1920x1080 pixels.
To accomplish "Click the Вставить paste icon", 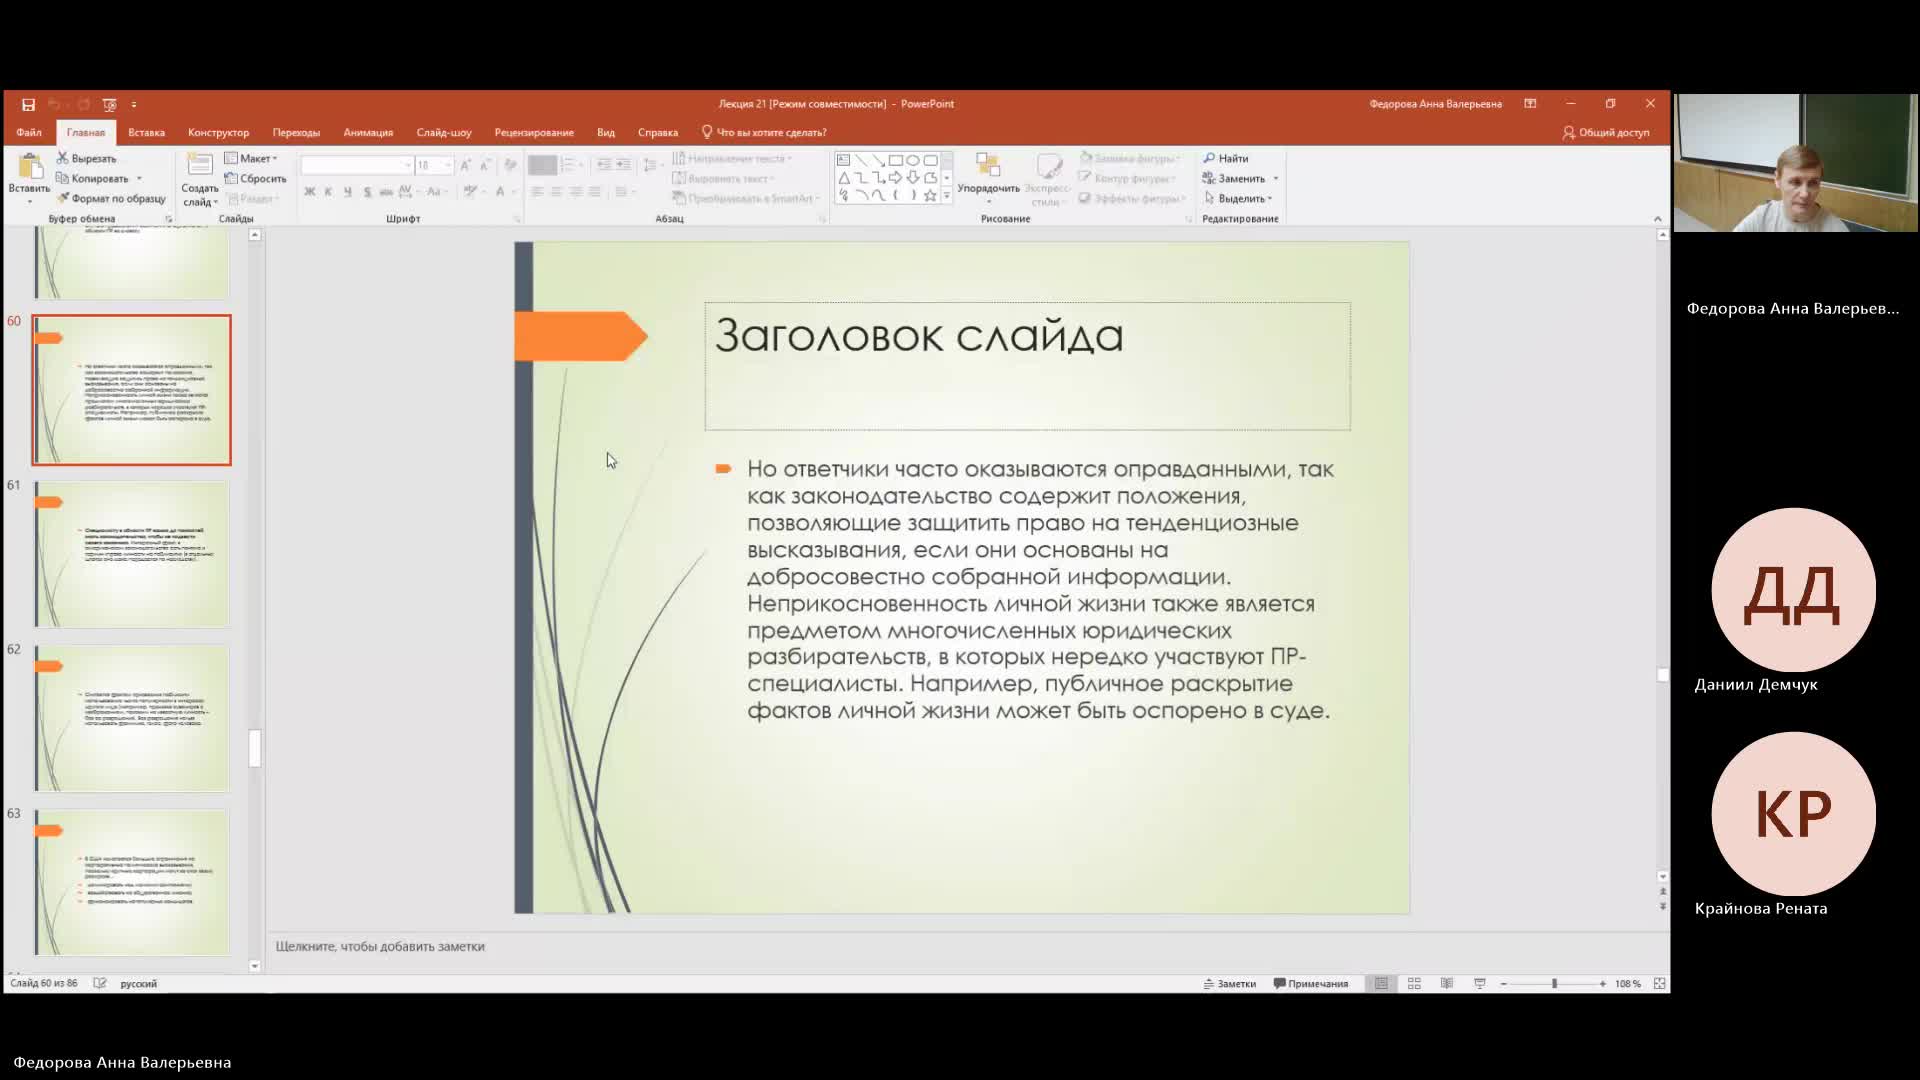I will pos(29,167).
